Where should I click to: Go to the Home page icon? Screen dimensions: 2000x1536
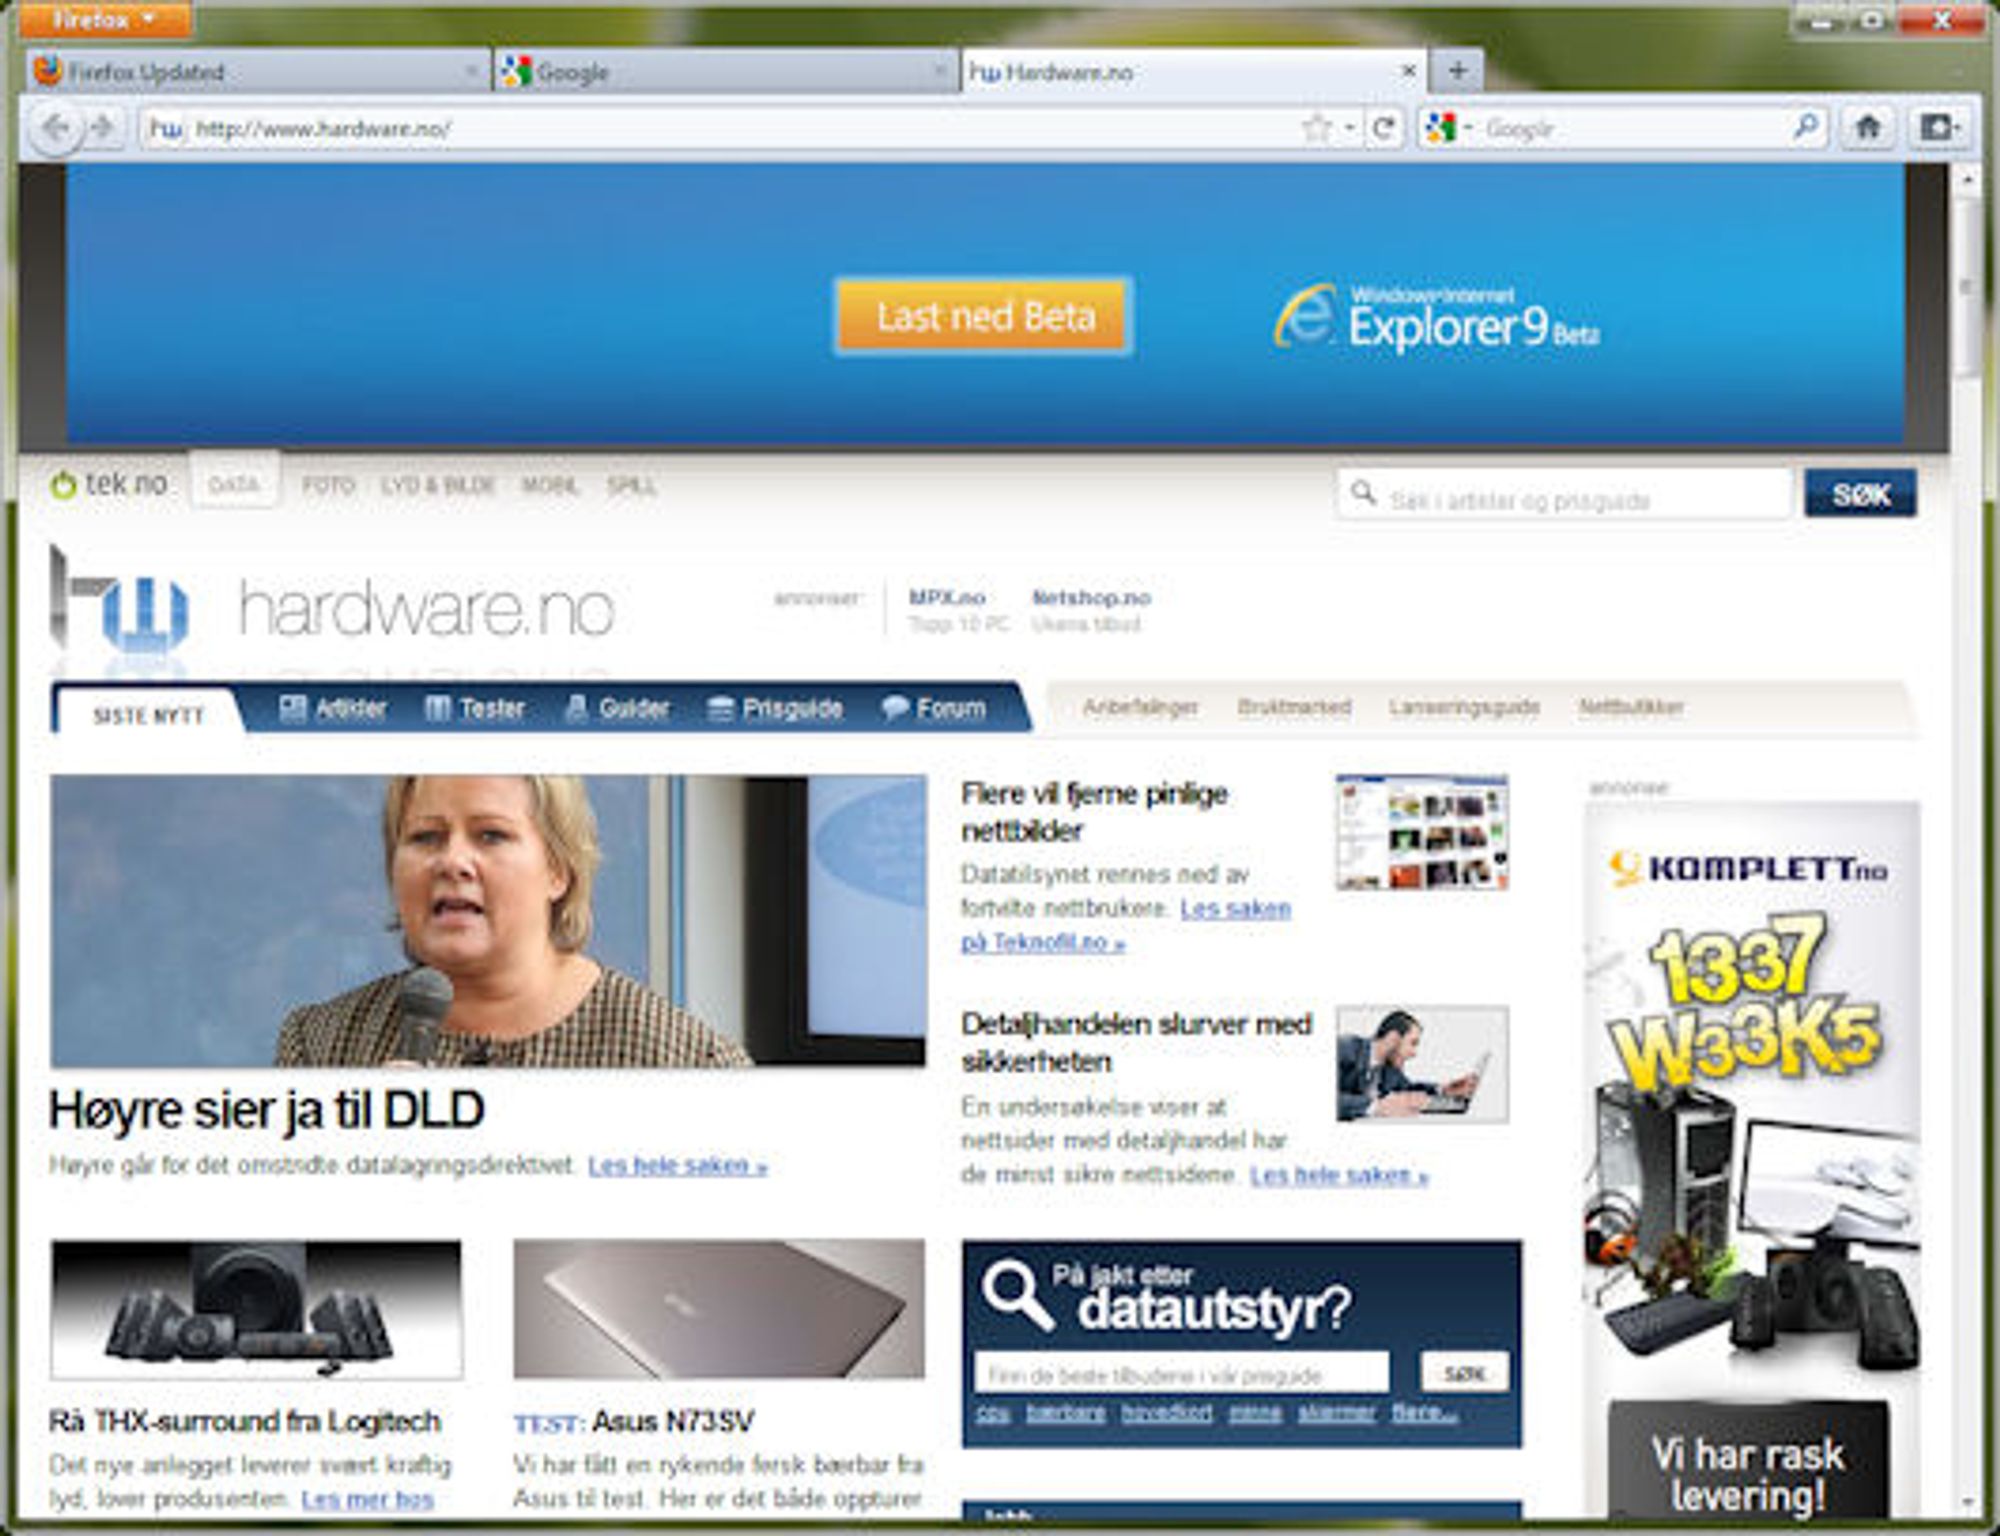(x=1867, y=128)
